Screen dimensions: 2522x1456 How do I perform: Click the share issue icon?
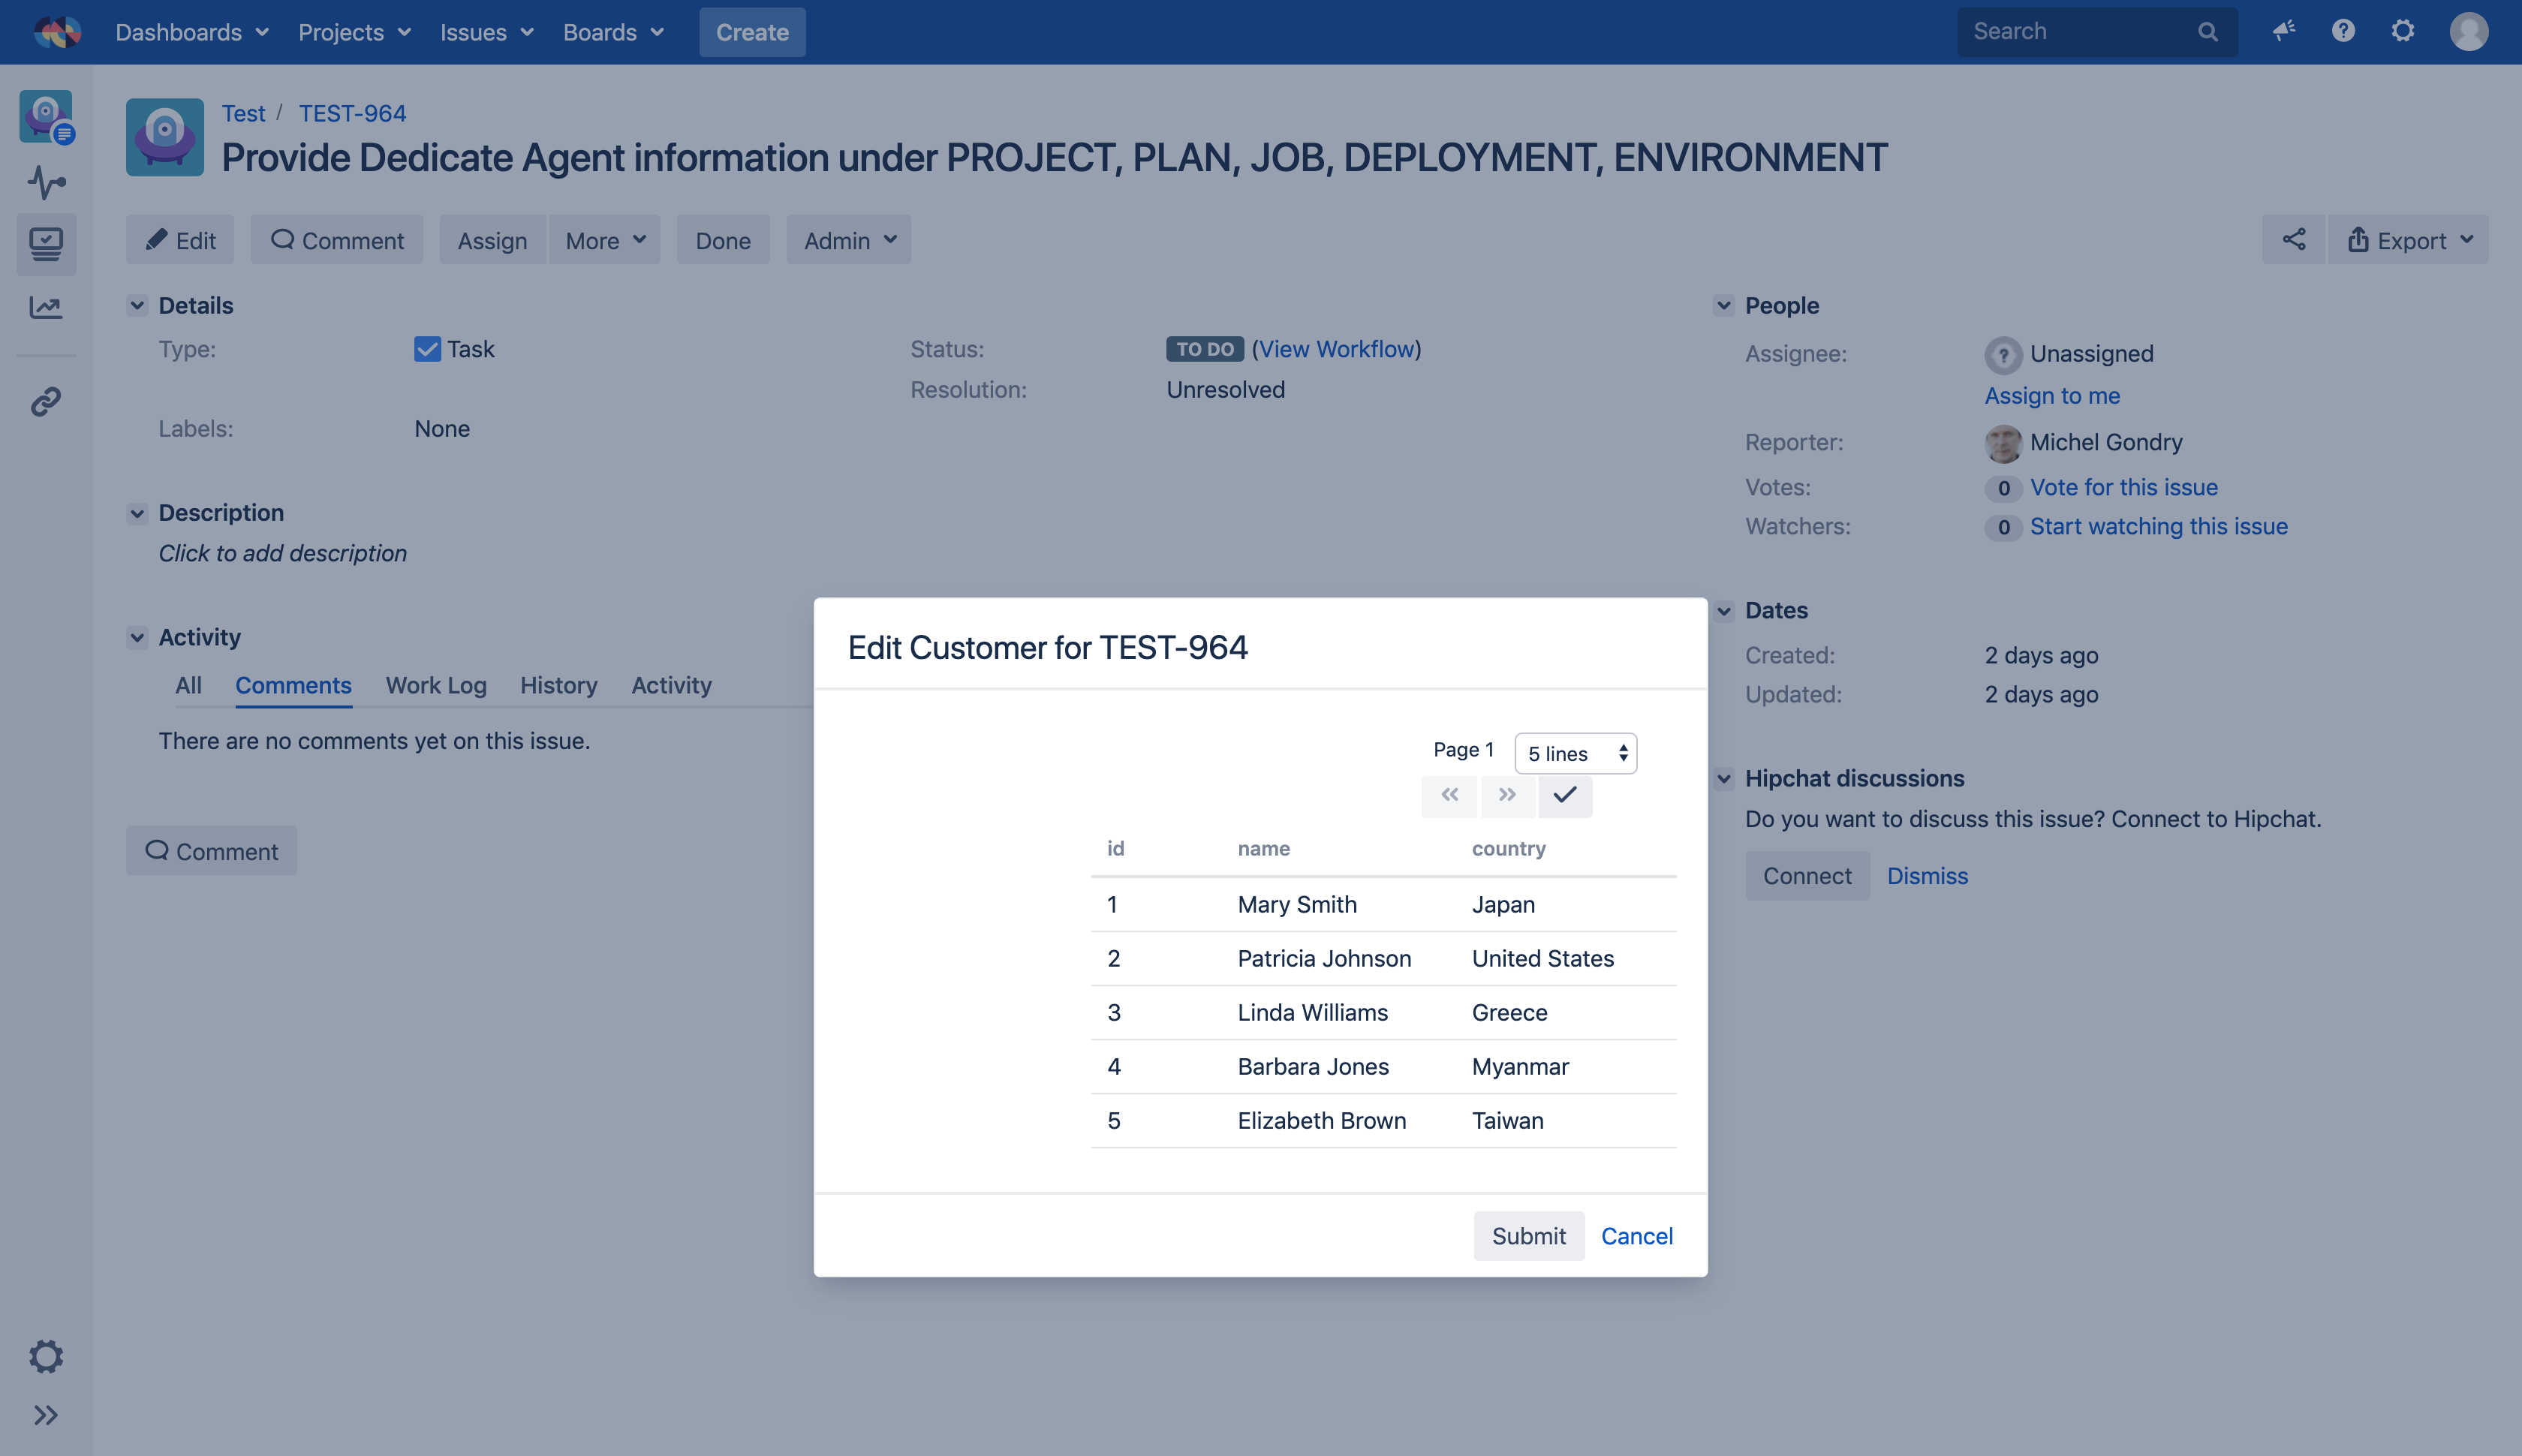point(2293,240)
